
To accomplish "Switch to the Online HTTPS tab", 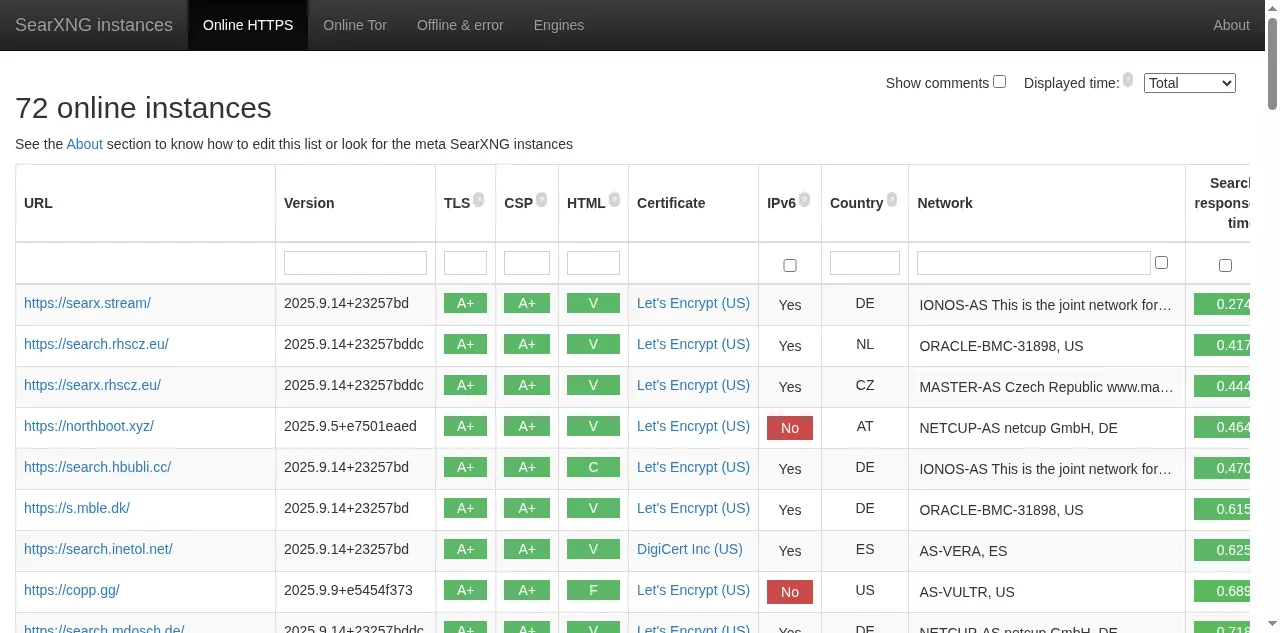I will (248, 25).
